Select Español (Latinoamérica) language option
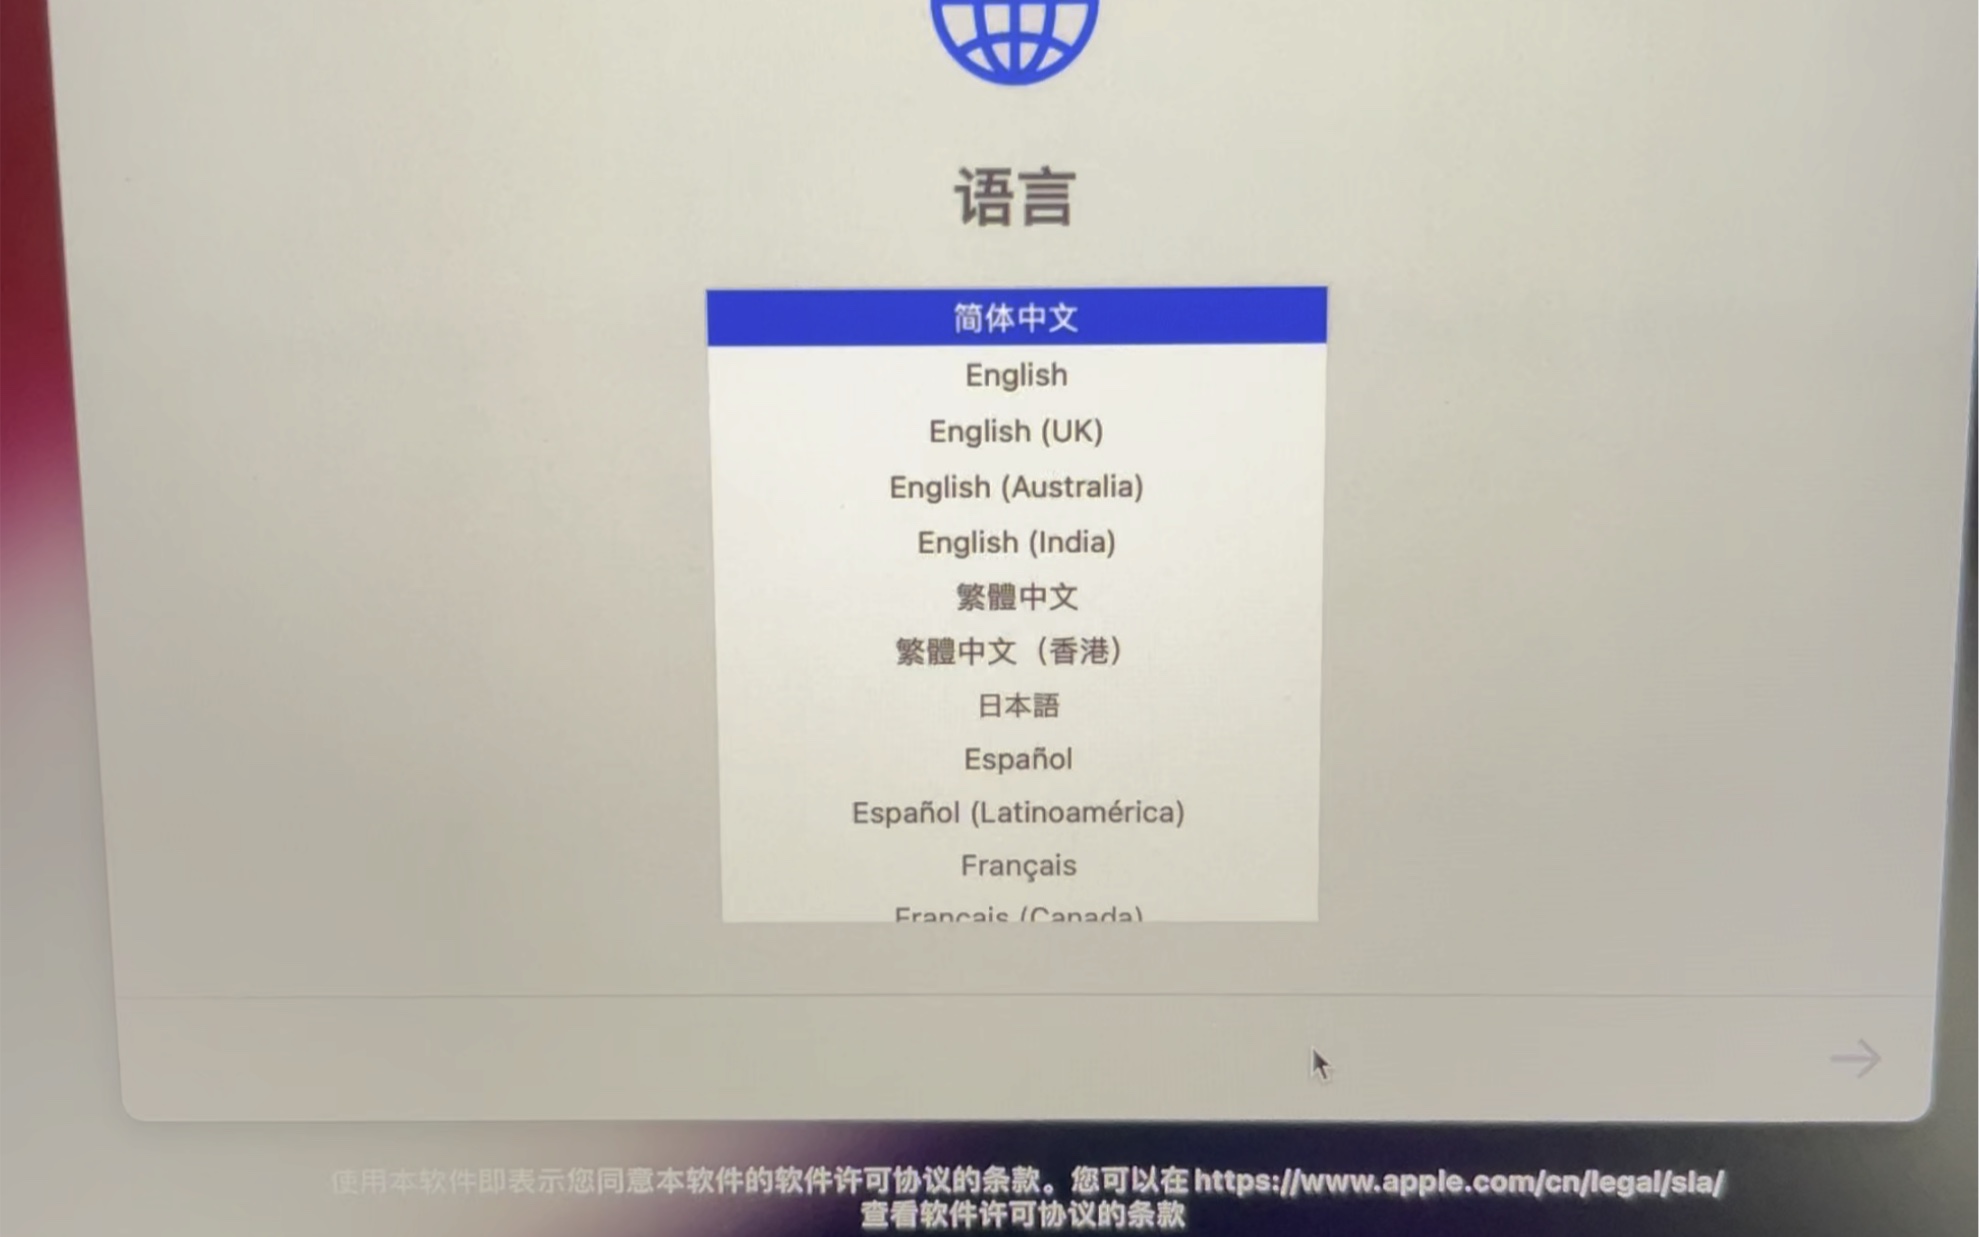The height and width of the screenshot is (1237, 1979). pos(1017,811)
